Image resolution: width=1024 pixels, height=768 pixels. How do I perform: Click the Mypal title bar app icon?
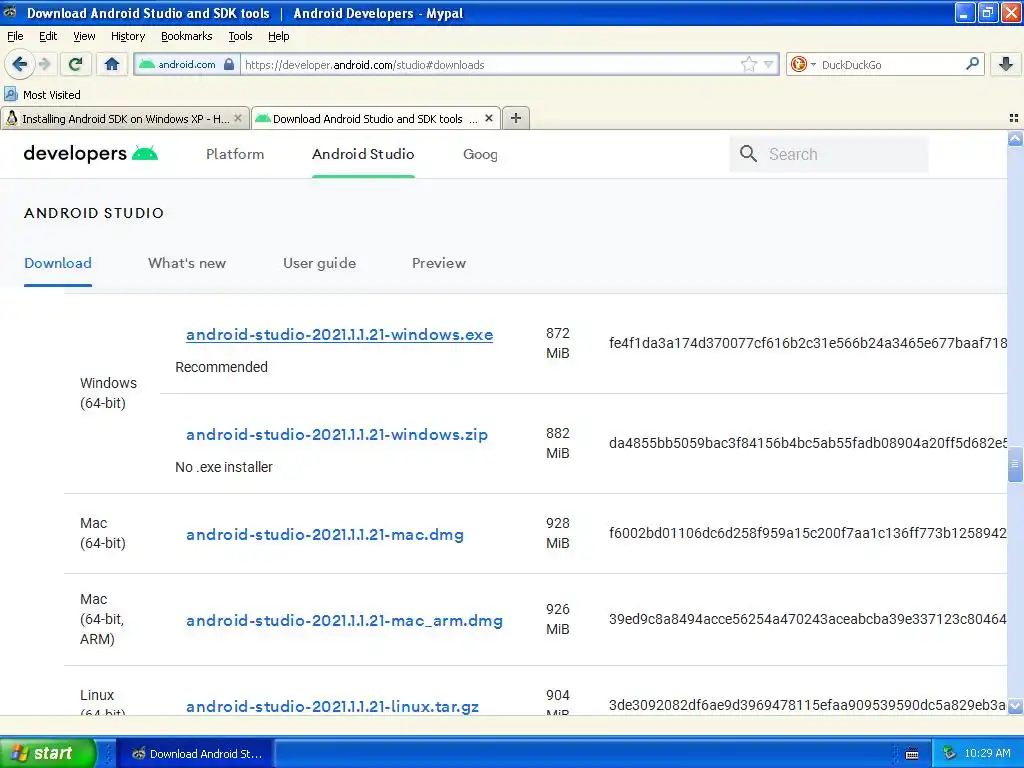(10, 12)
